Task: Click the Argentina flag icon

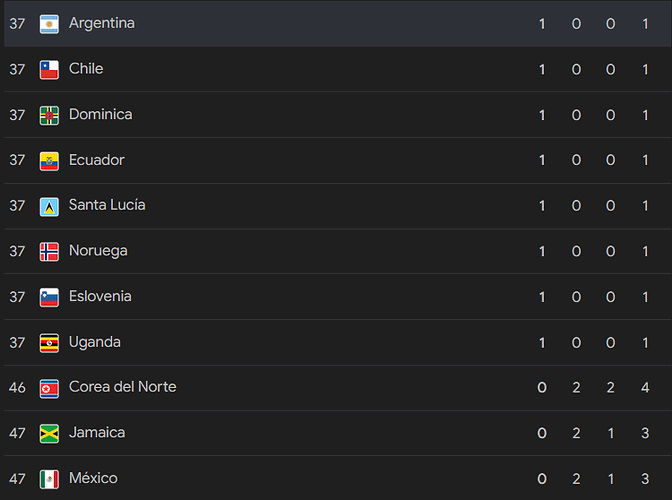Action: [49, 24]
